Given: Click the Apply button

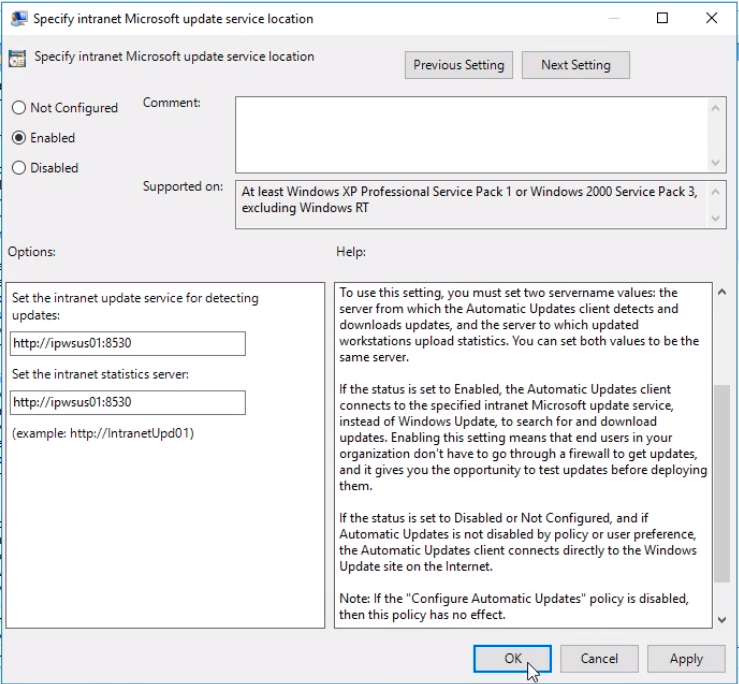Looking at the screenshot, I should (x=686, y=659).
